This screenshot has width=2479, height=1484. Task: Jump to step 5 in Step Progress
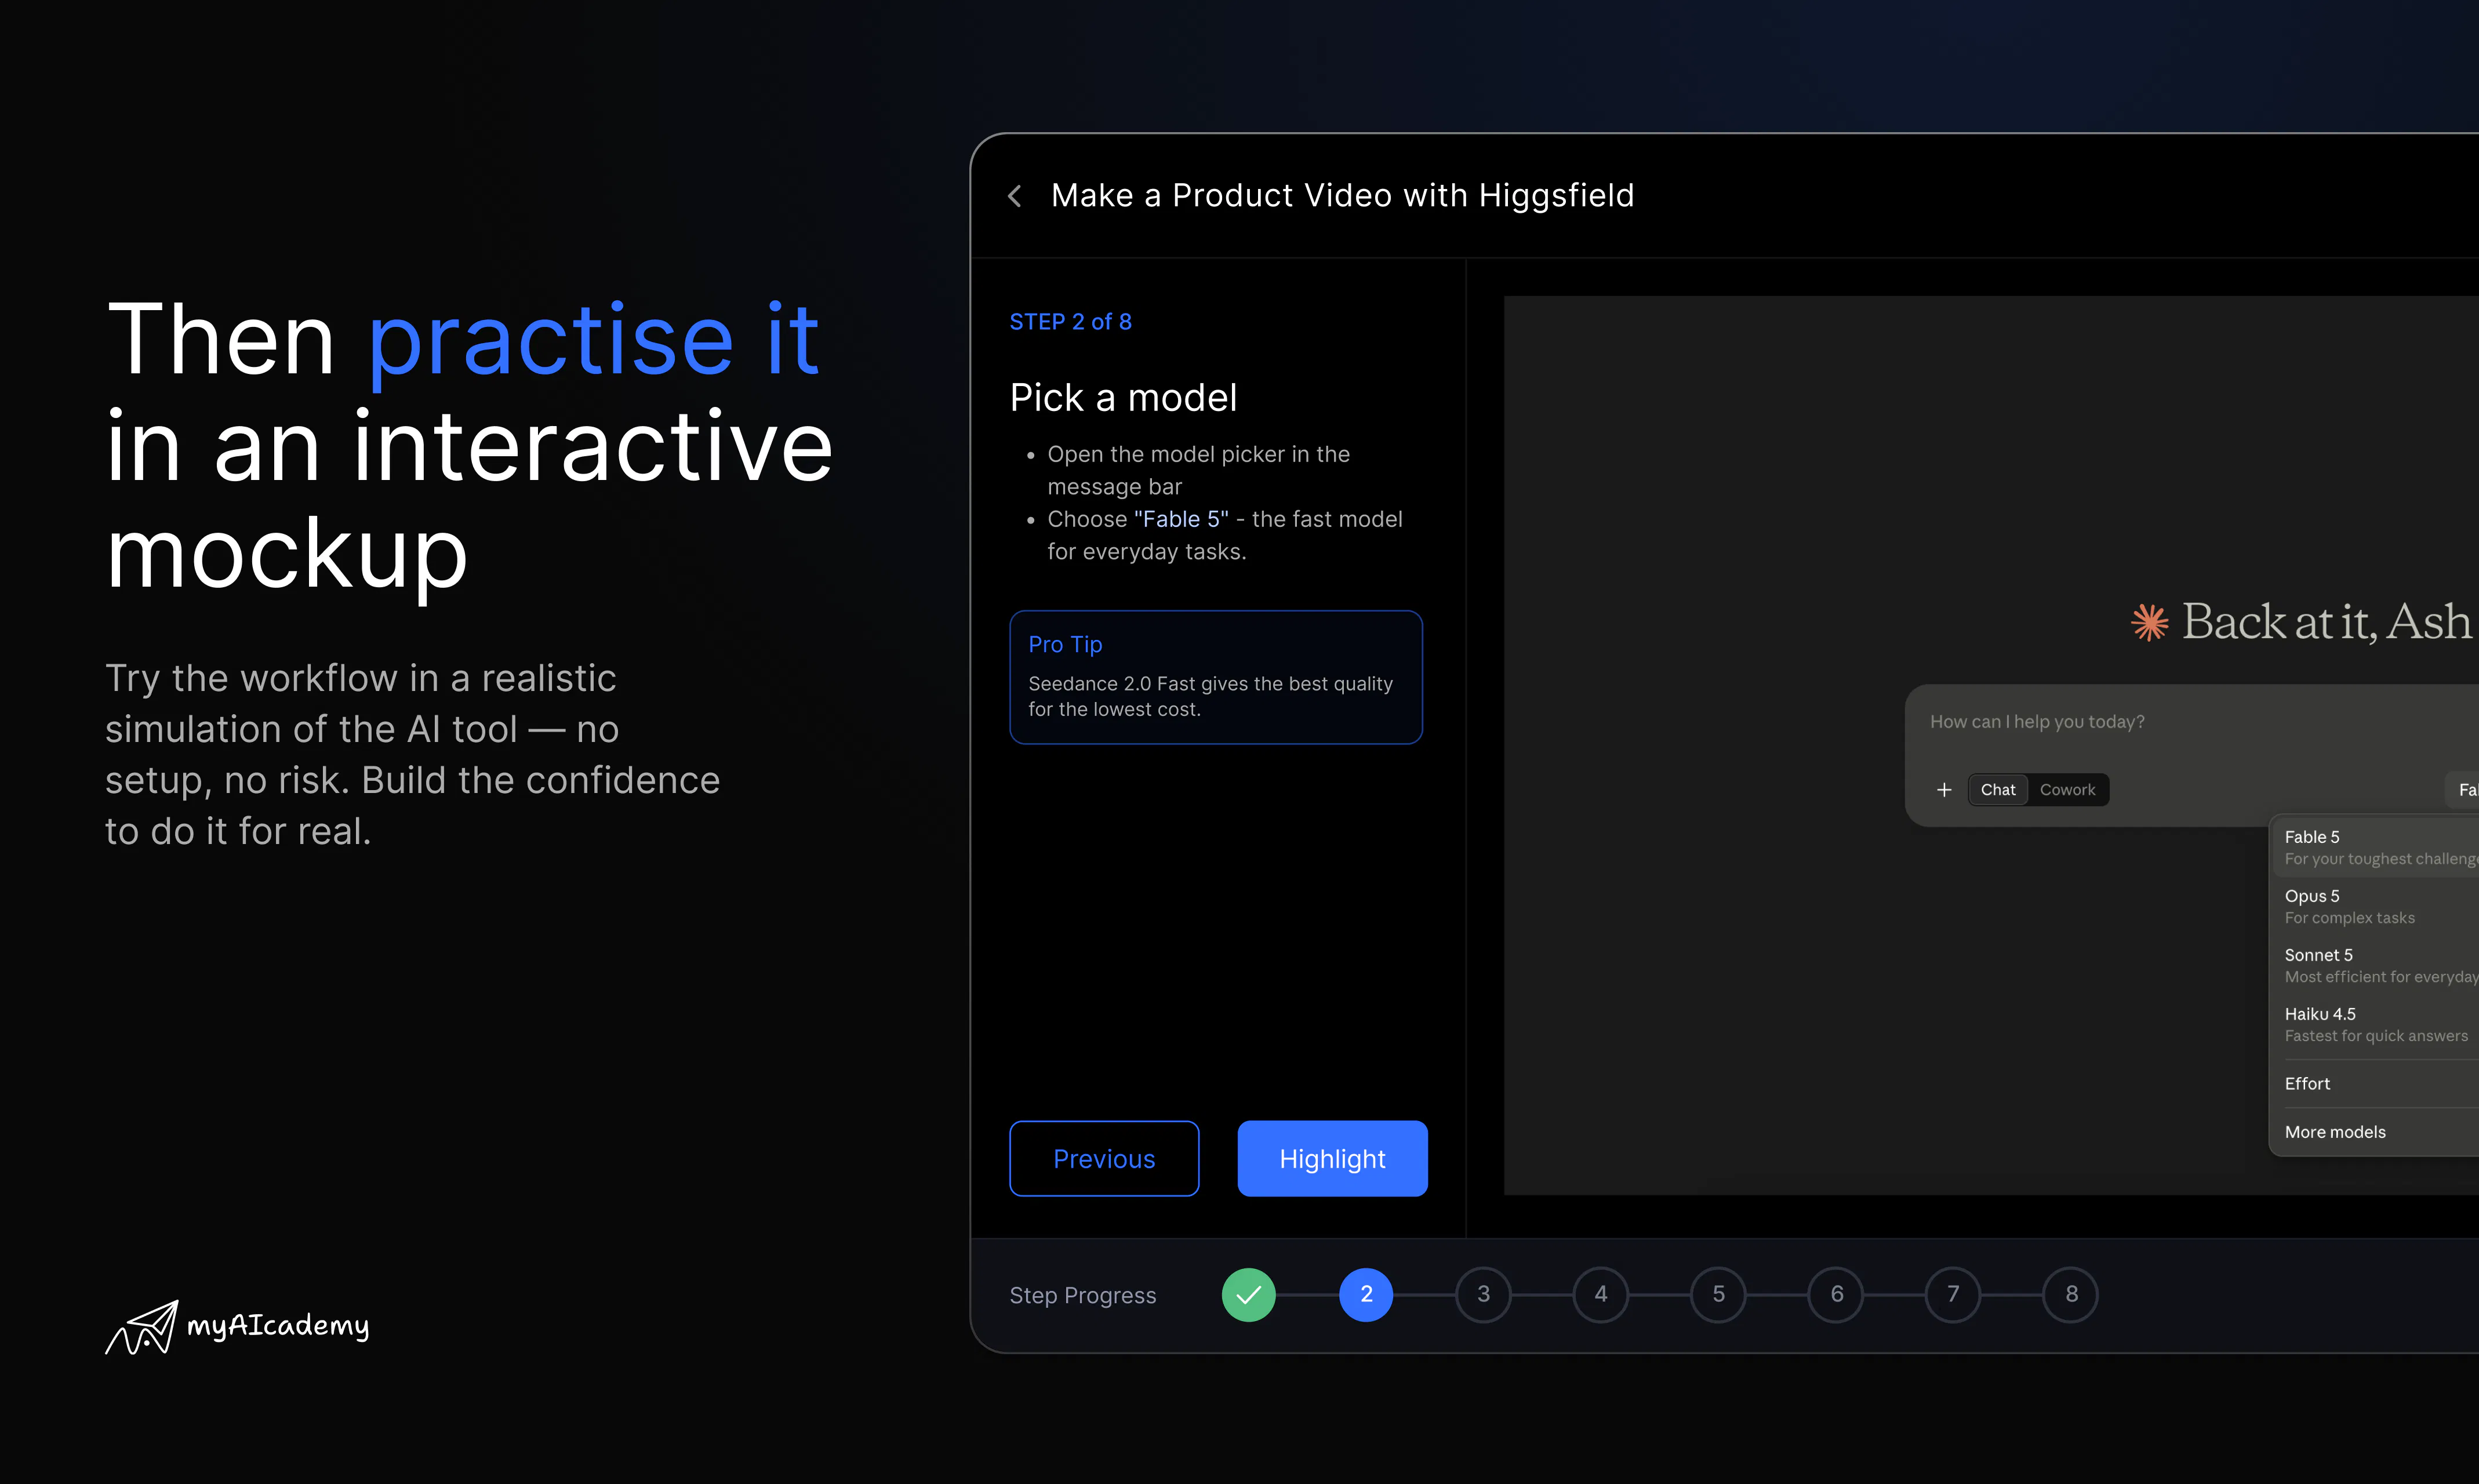(x=1719, y=1295)
